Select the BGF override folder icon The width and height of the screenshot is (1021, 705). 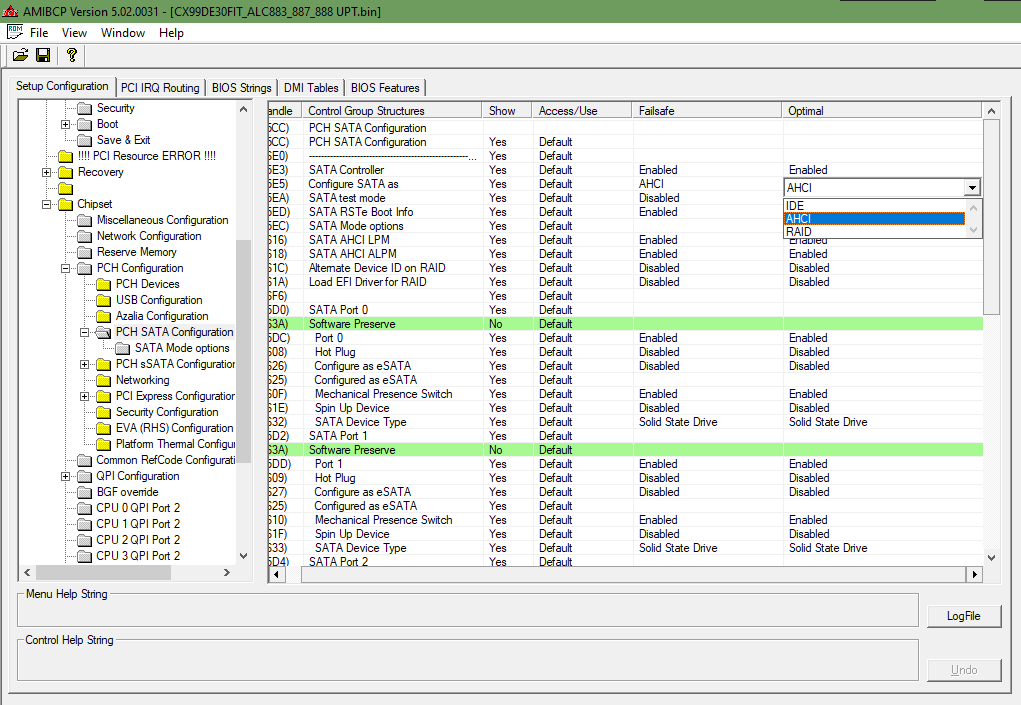point(85,492)
